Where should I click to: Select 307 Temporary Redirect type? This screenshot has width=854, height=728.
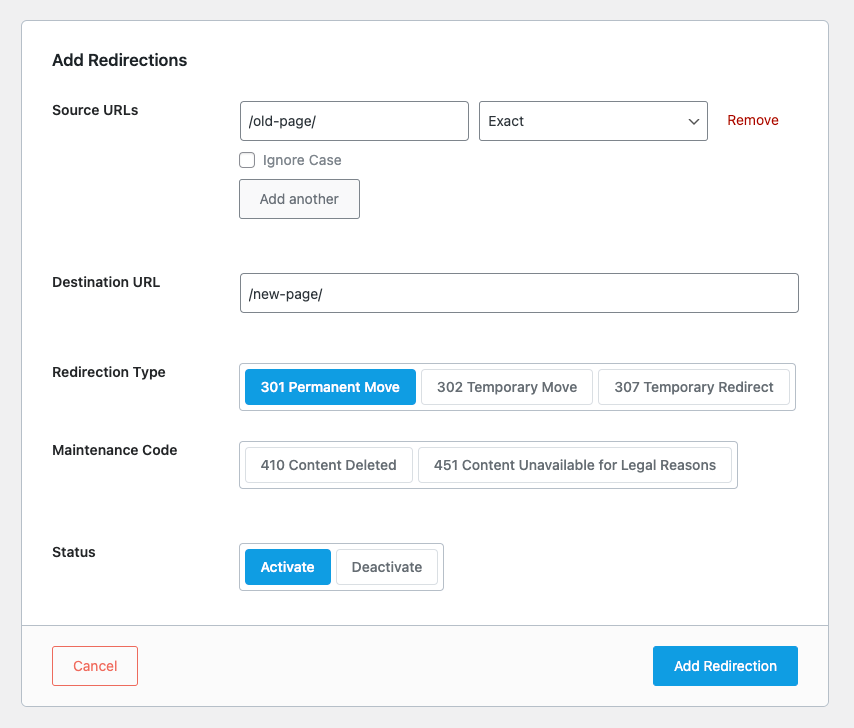694,387
